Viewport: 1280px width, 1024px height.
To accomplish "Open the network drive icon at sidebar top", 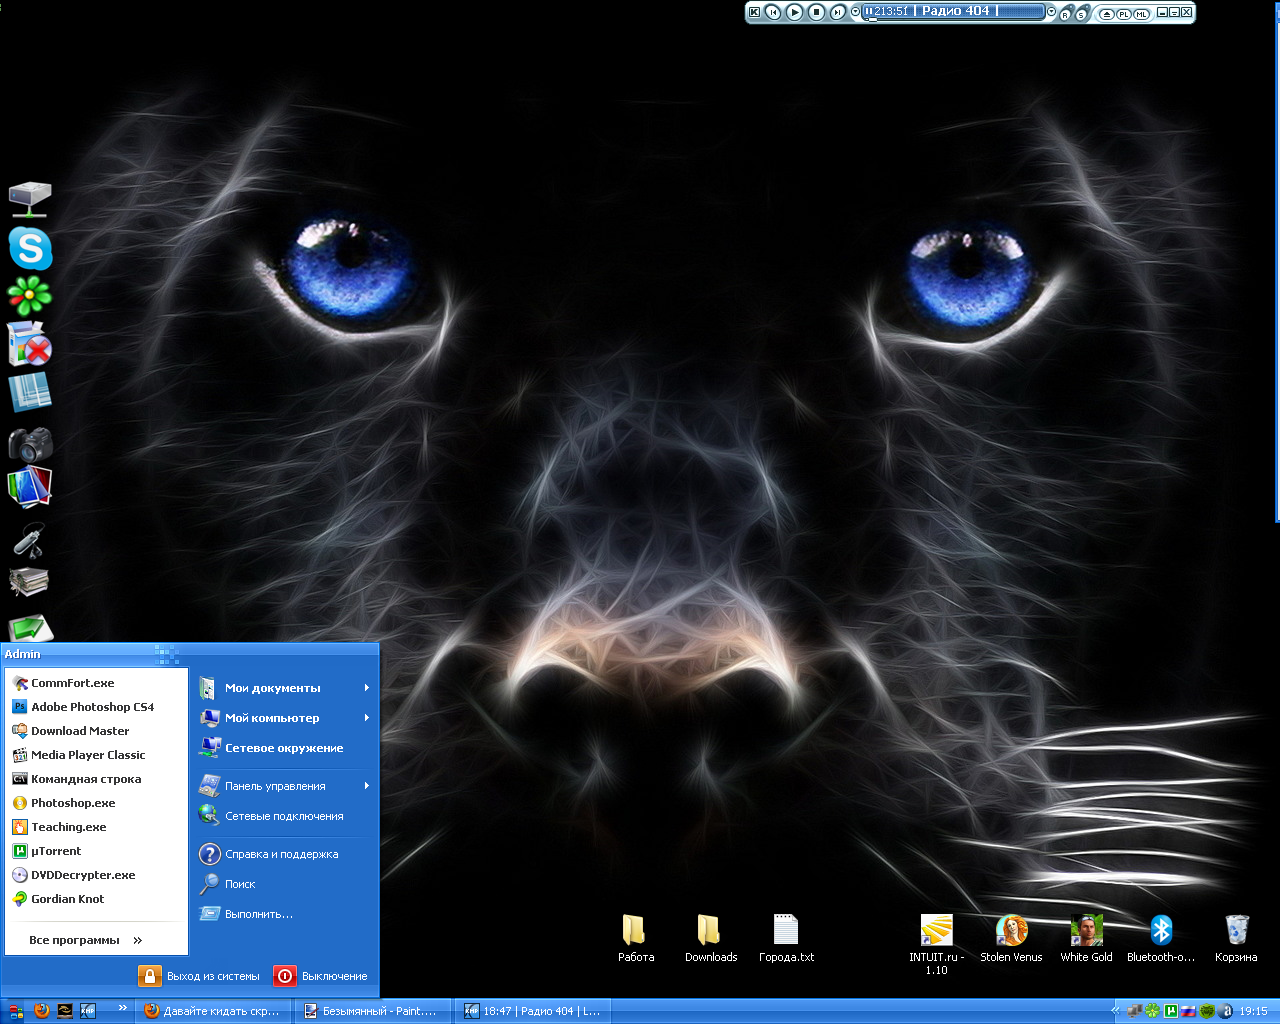I will 30,200.
